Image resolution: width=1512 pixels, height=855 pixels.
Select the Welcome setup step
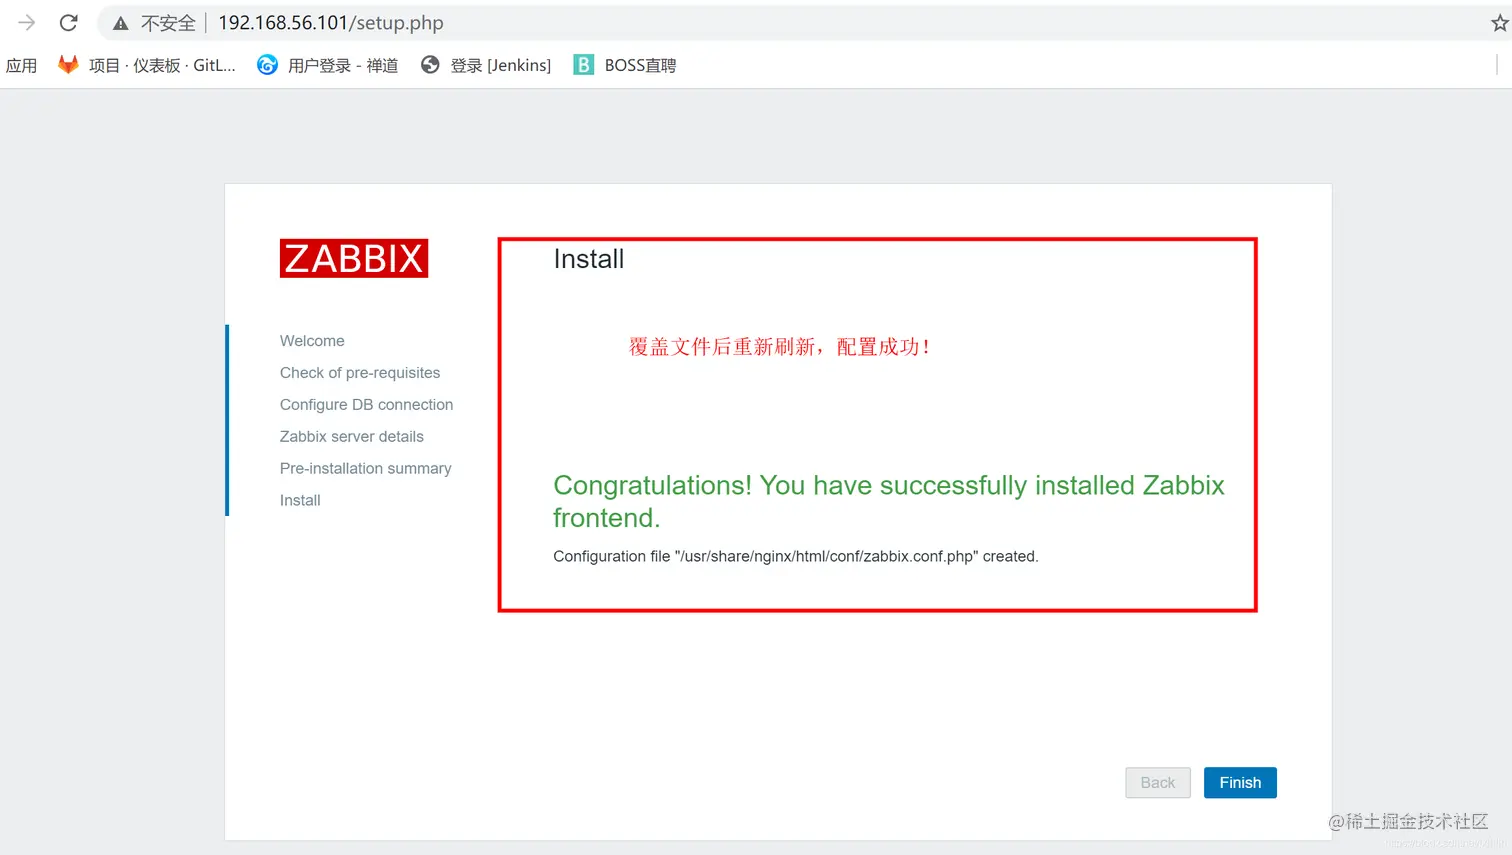(x=312, y=341)
